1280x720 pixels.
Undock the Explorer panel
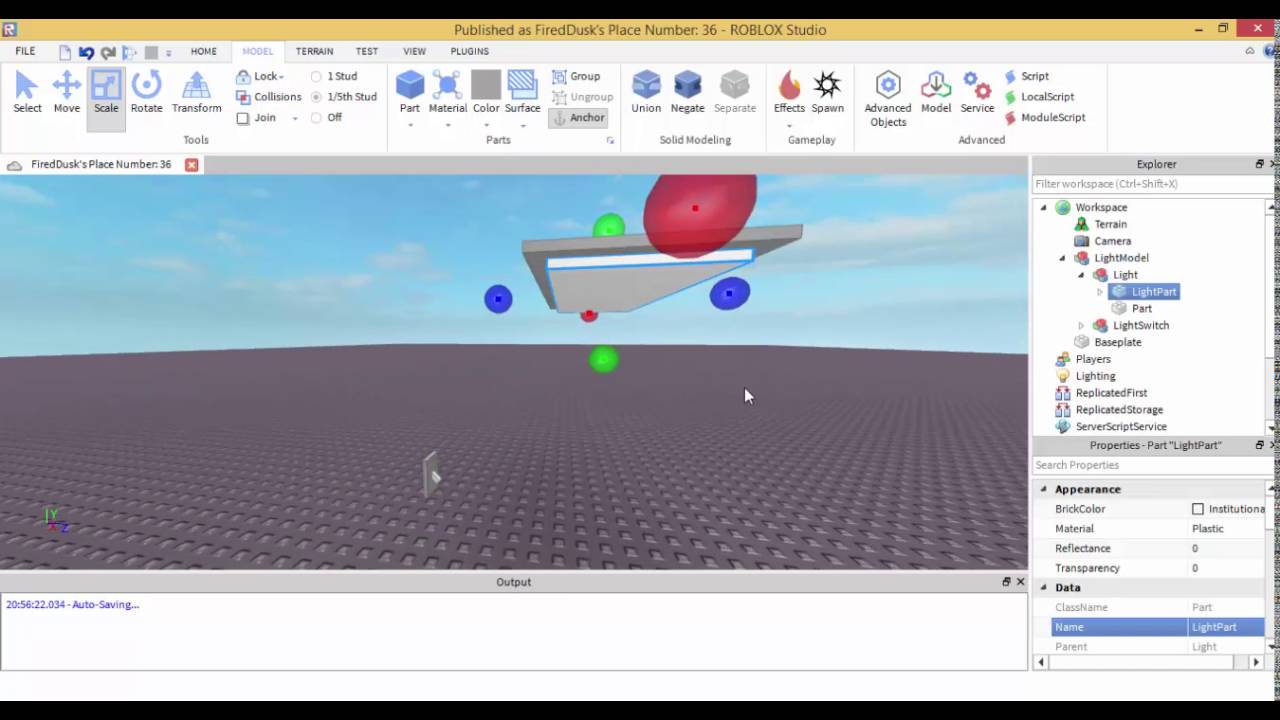coord(1259,164)
